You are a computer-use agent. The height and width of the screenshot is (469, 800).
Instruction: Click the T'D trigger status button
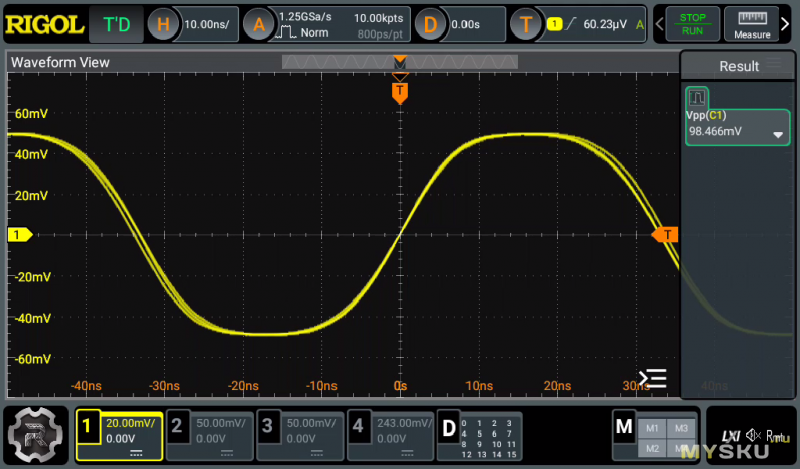click(116, 25)
